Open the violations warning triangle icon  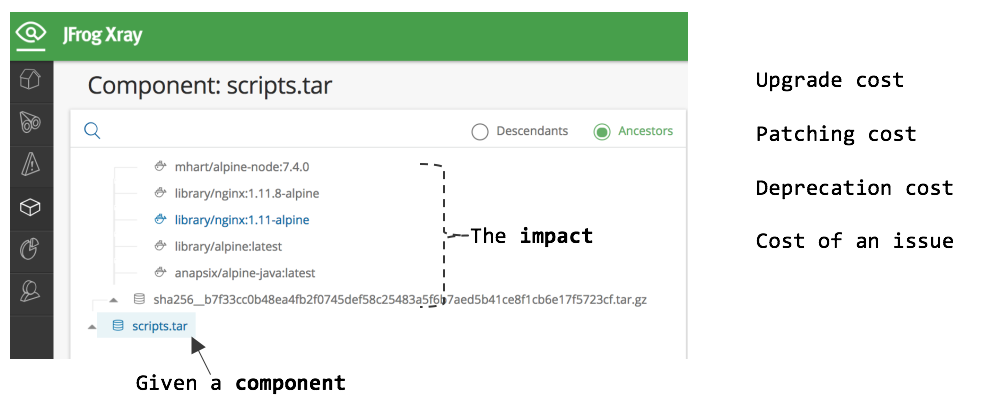click(31, 164)
